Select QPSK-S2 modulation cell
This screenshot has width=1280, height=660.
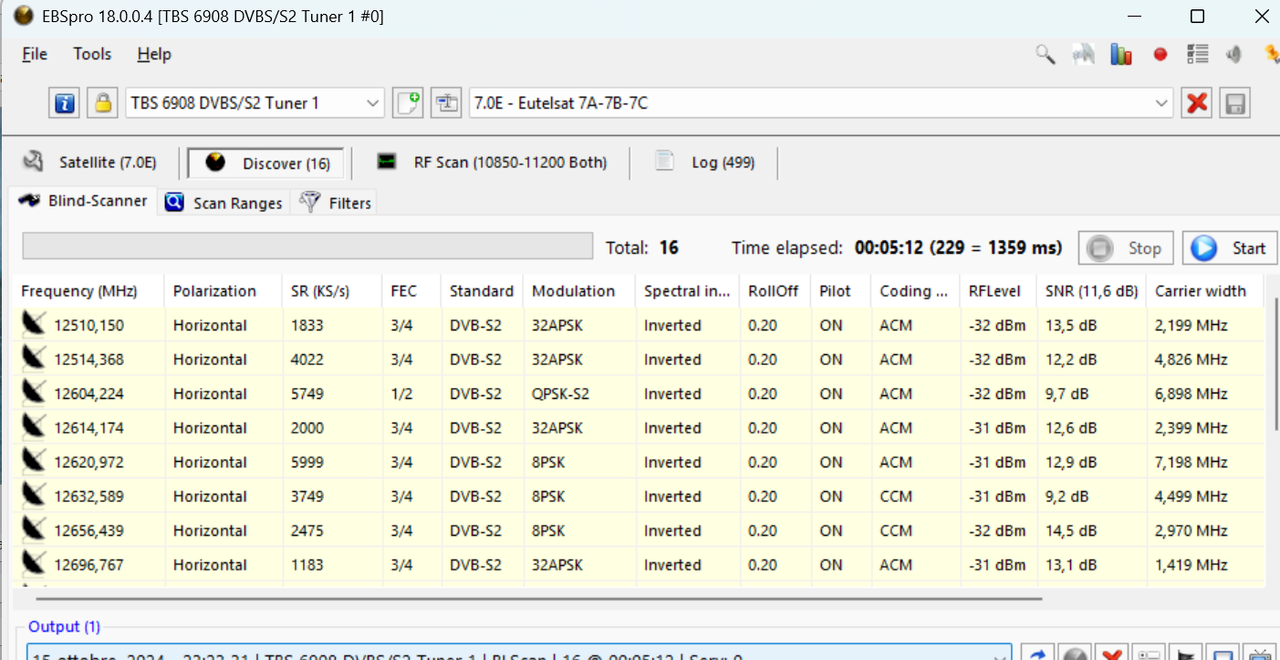pyautogui.click(x=561, y=394)
